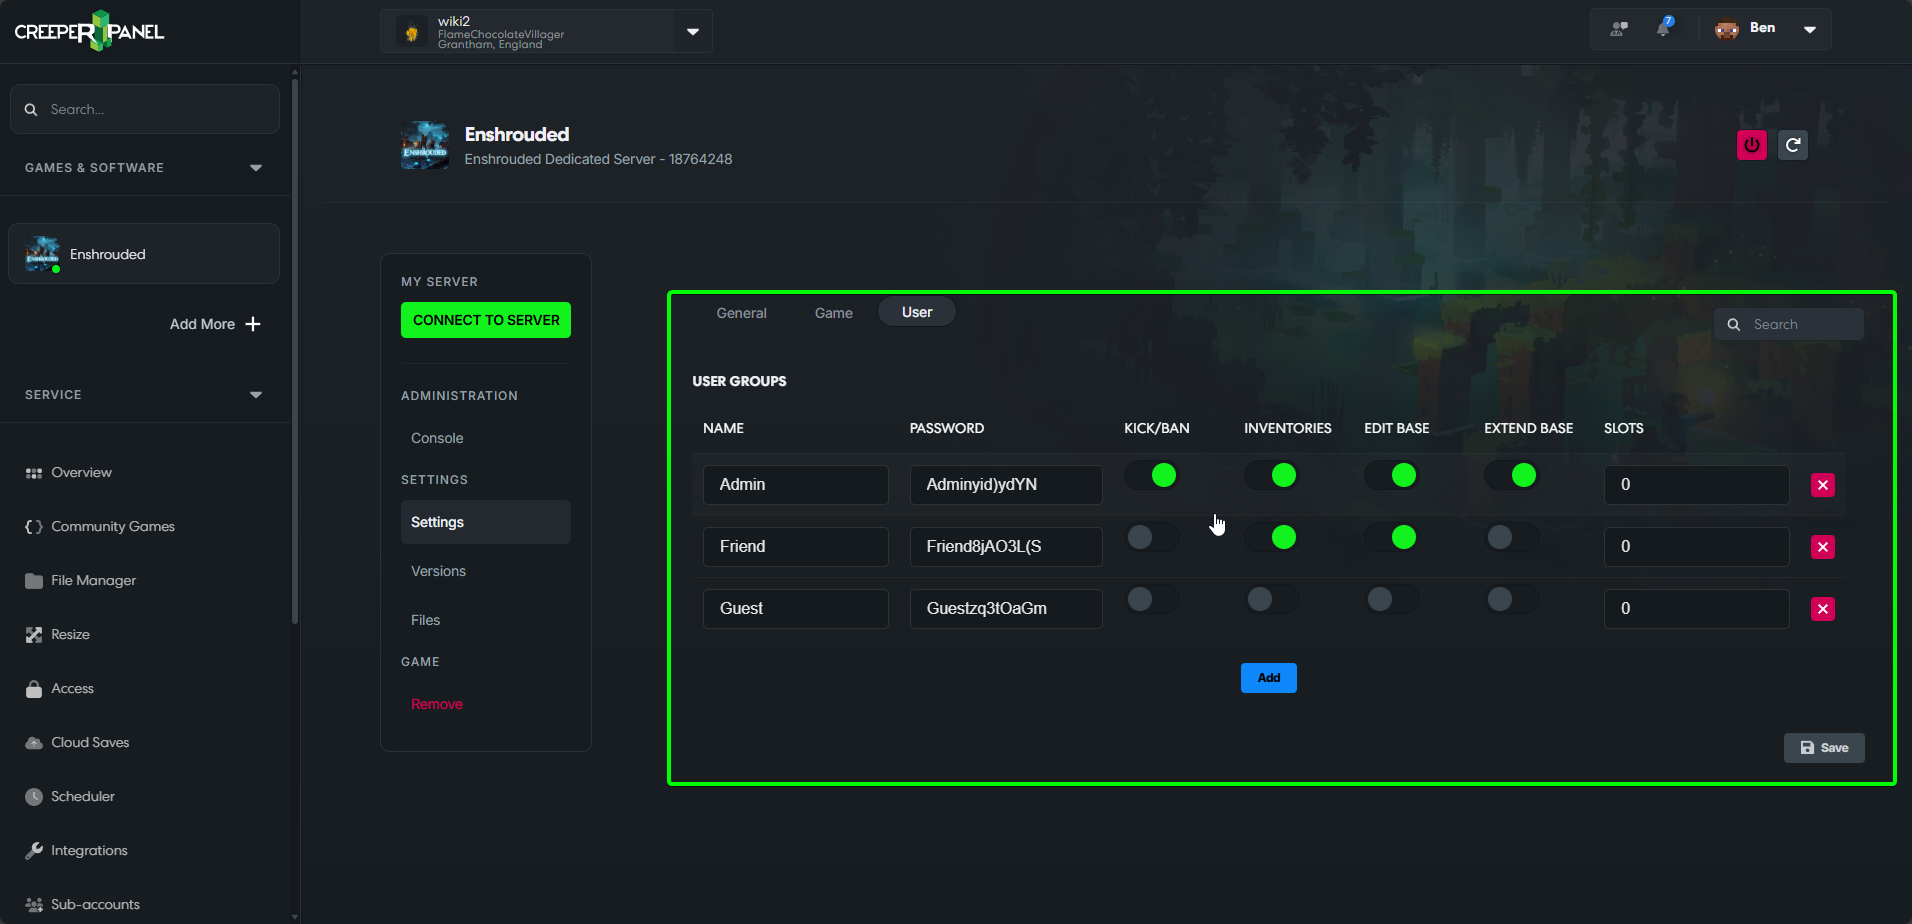The height and width of the screenshot is (924, 1912).
Task: Open Scheduler in the sidebar
Action: pyautogui.click(x=70, y=796)
